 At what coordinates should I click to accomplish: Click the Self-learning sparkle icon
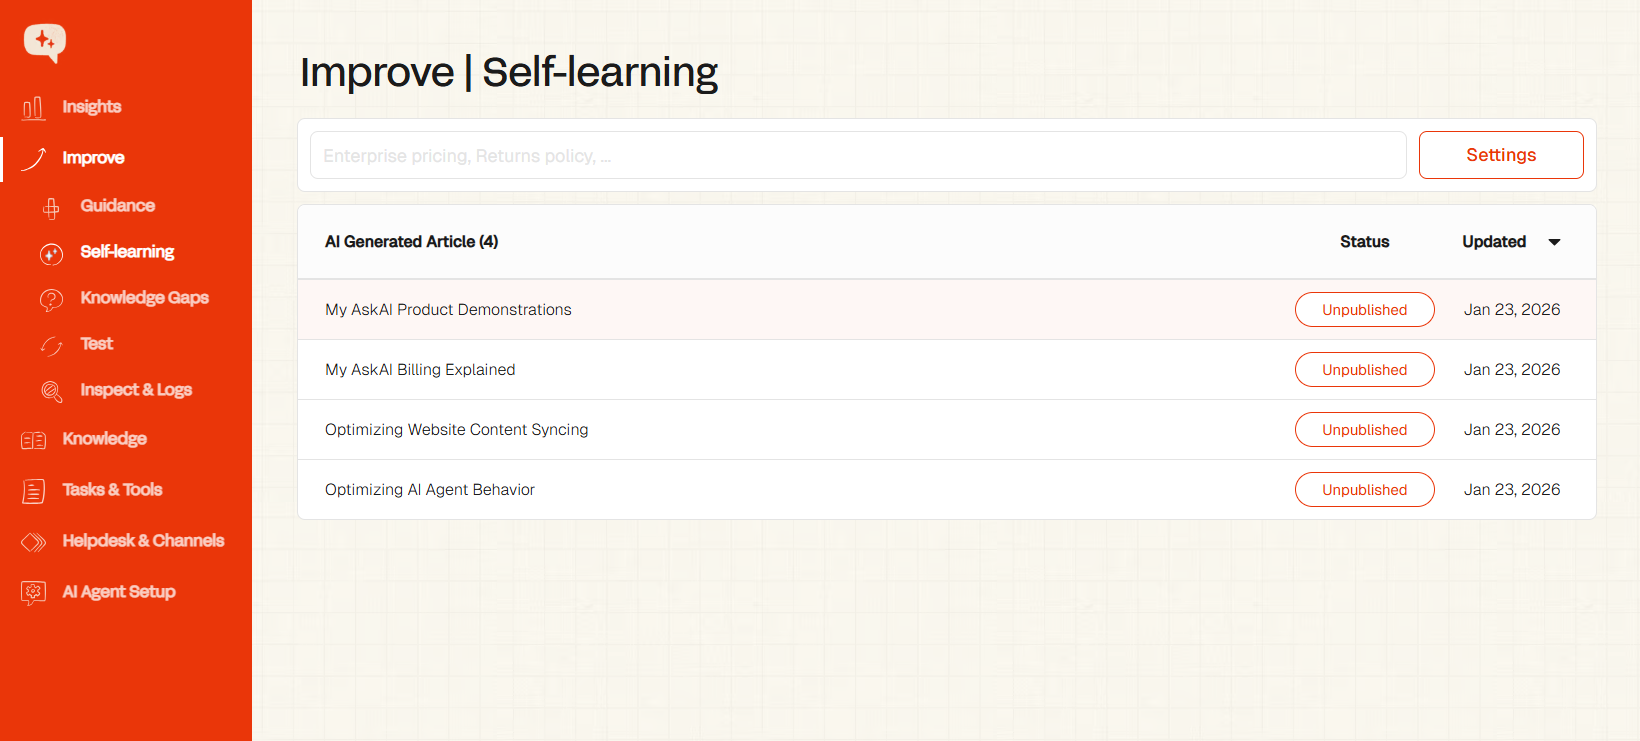(x=52, y=254)
